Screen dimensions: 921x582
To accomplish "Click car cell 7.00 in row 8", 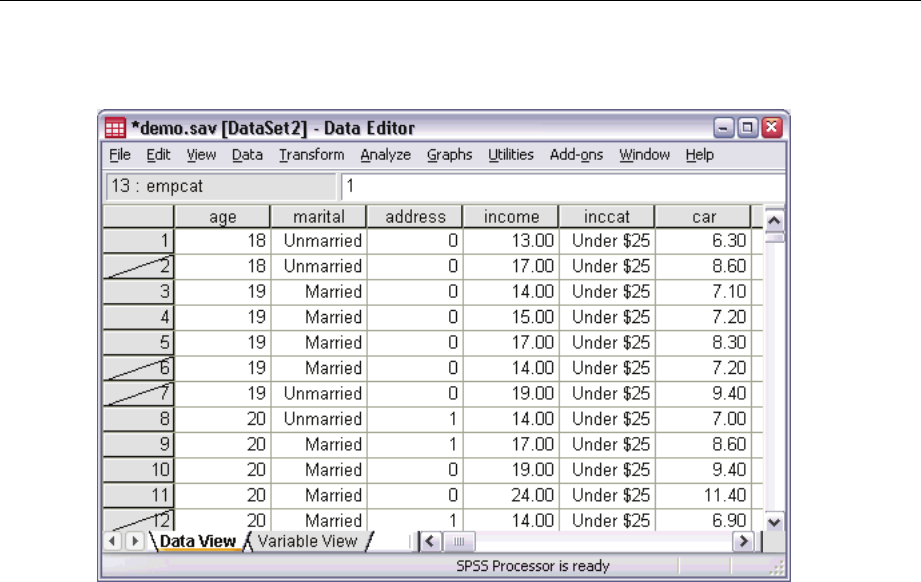I will click(704, 419).
